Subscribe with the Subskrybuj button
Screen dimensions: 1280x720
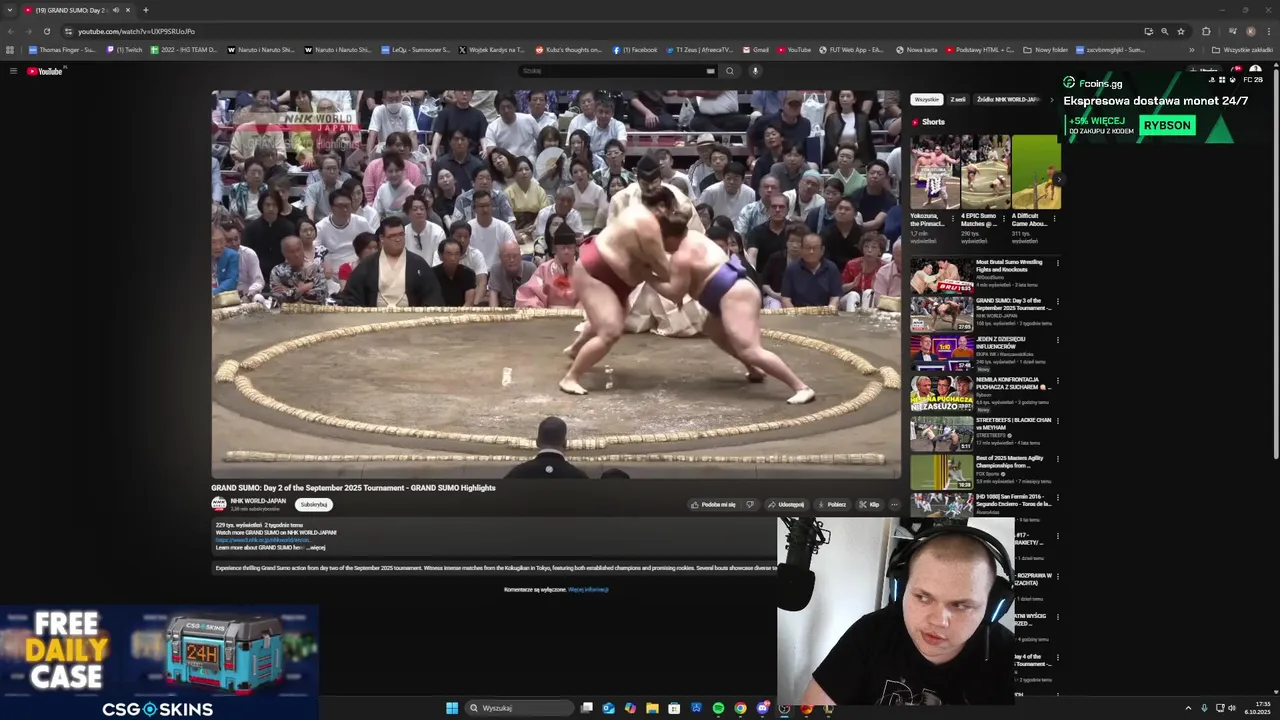(314, 504)
